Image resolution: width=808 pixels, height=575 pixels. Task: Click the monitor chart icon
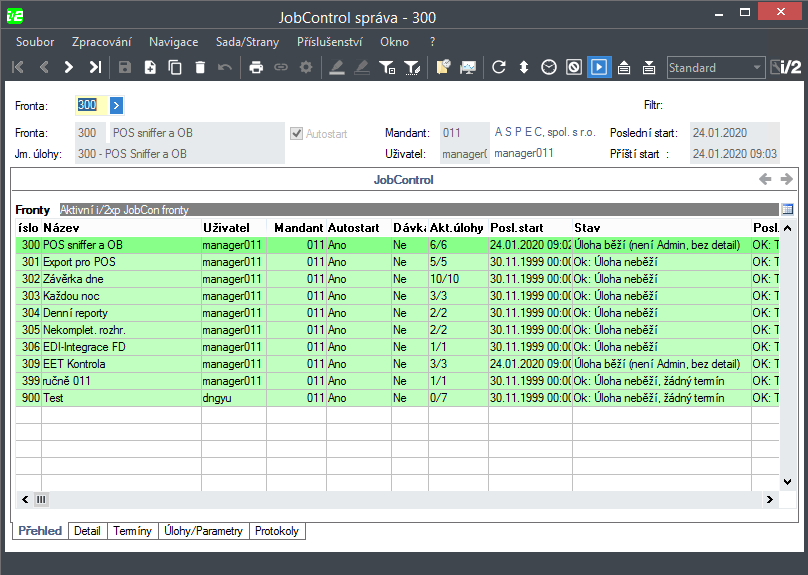(468, 67)
